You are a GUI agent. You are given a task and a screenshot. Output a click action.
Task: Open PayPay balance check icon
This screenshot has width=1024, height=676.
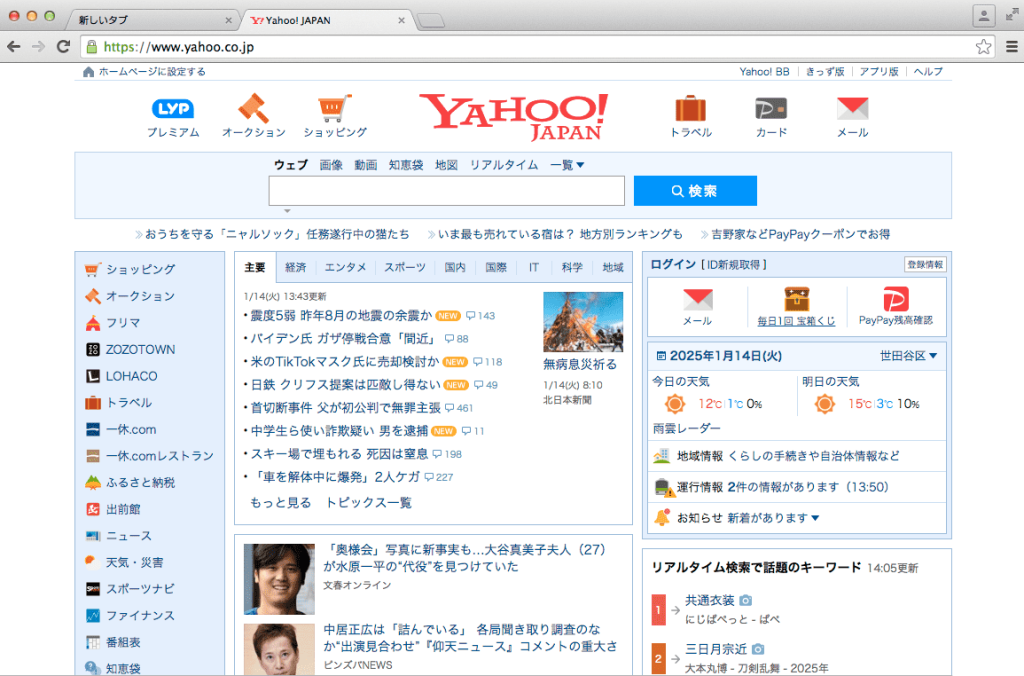click(x=895, y=299)
